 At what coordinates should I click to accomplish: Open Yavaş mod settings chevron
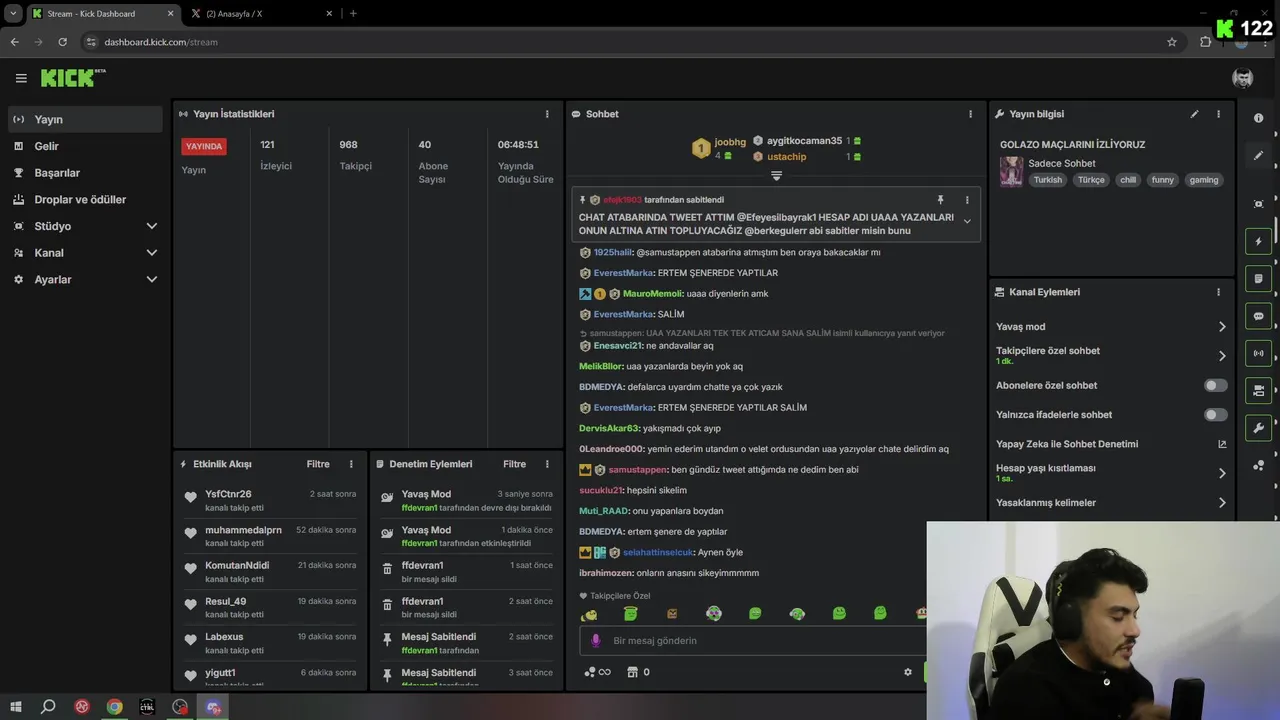pos(1222,327)
